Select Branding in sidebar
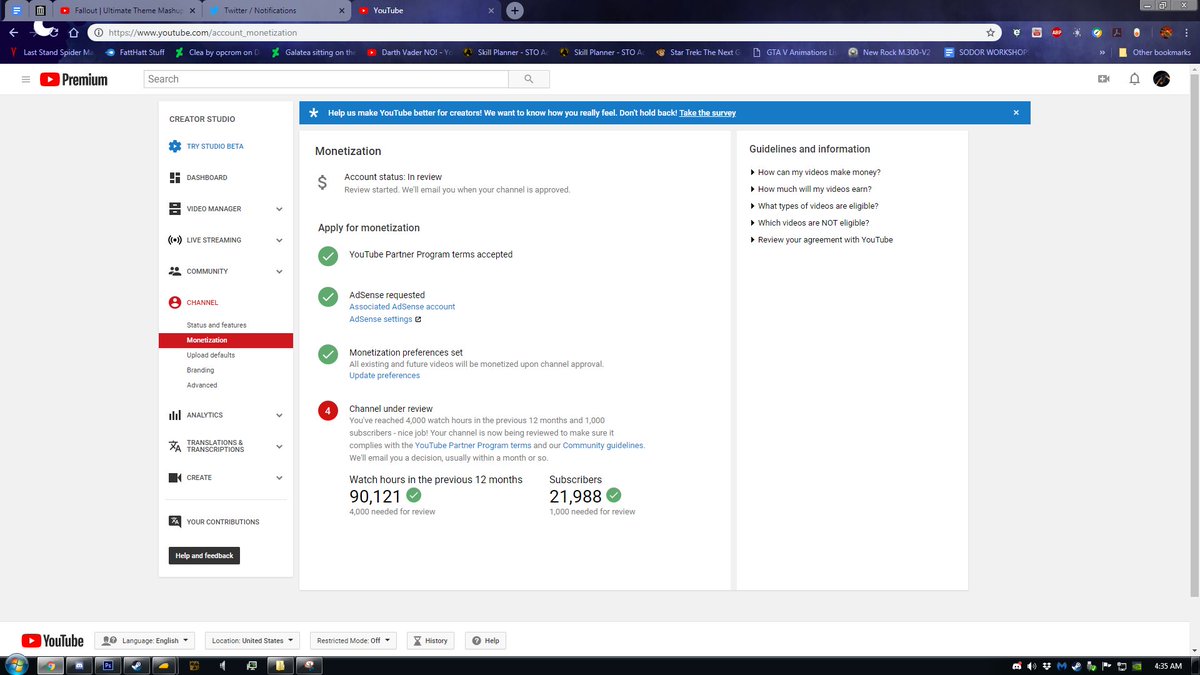This screenshot has height=675, width=1200. tap(200, 370)
